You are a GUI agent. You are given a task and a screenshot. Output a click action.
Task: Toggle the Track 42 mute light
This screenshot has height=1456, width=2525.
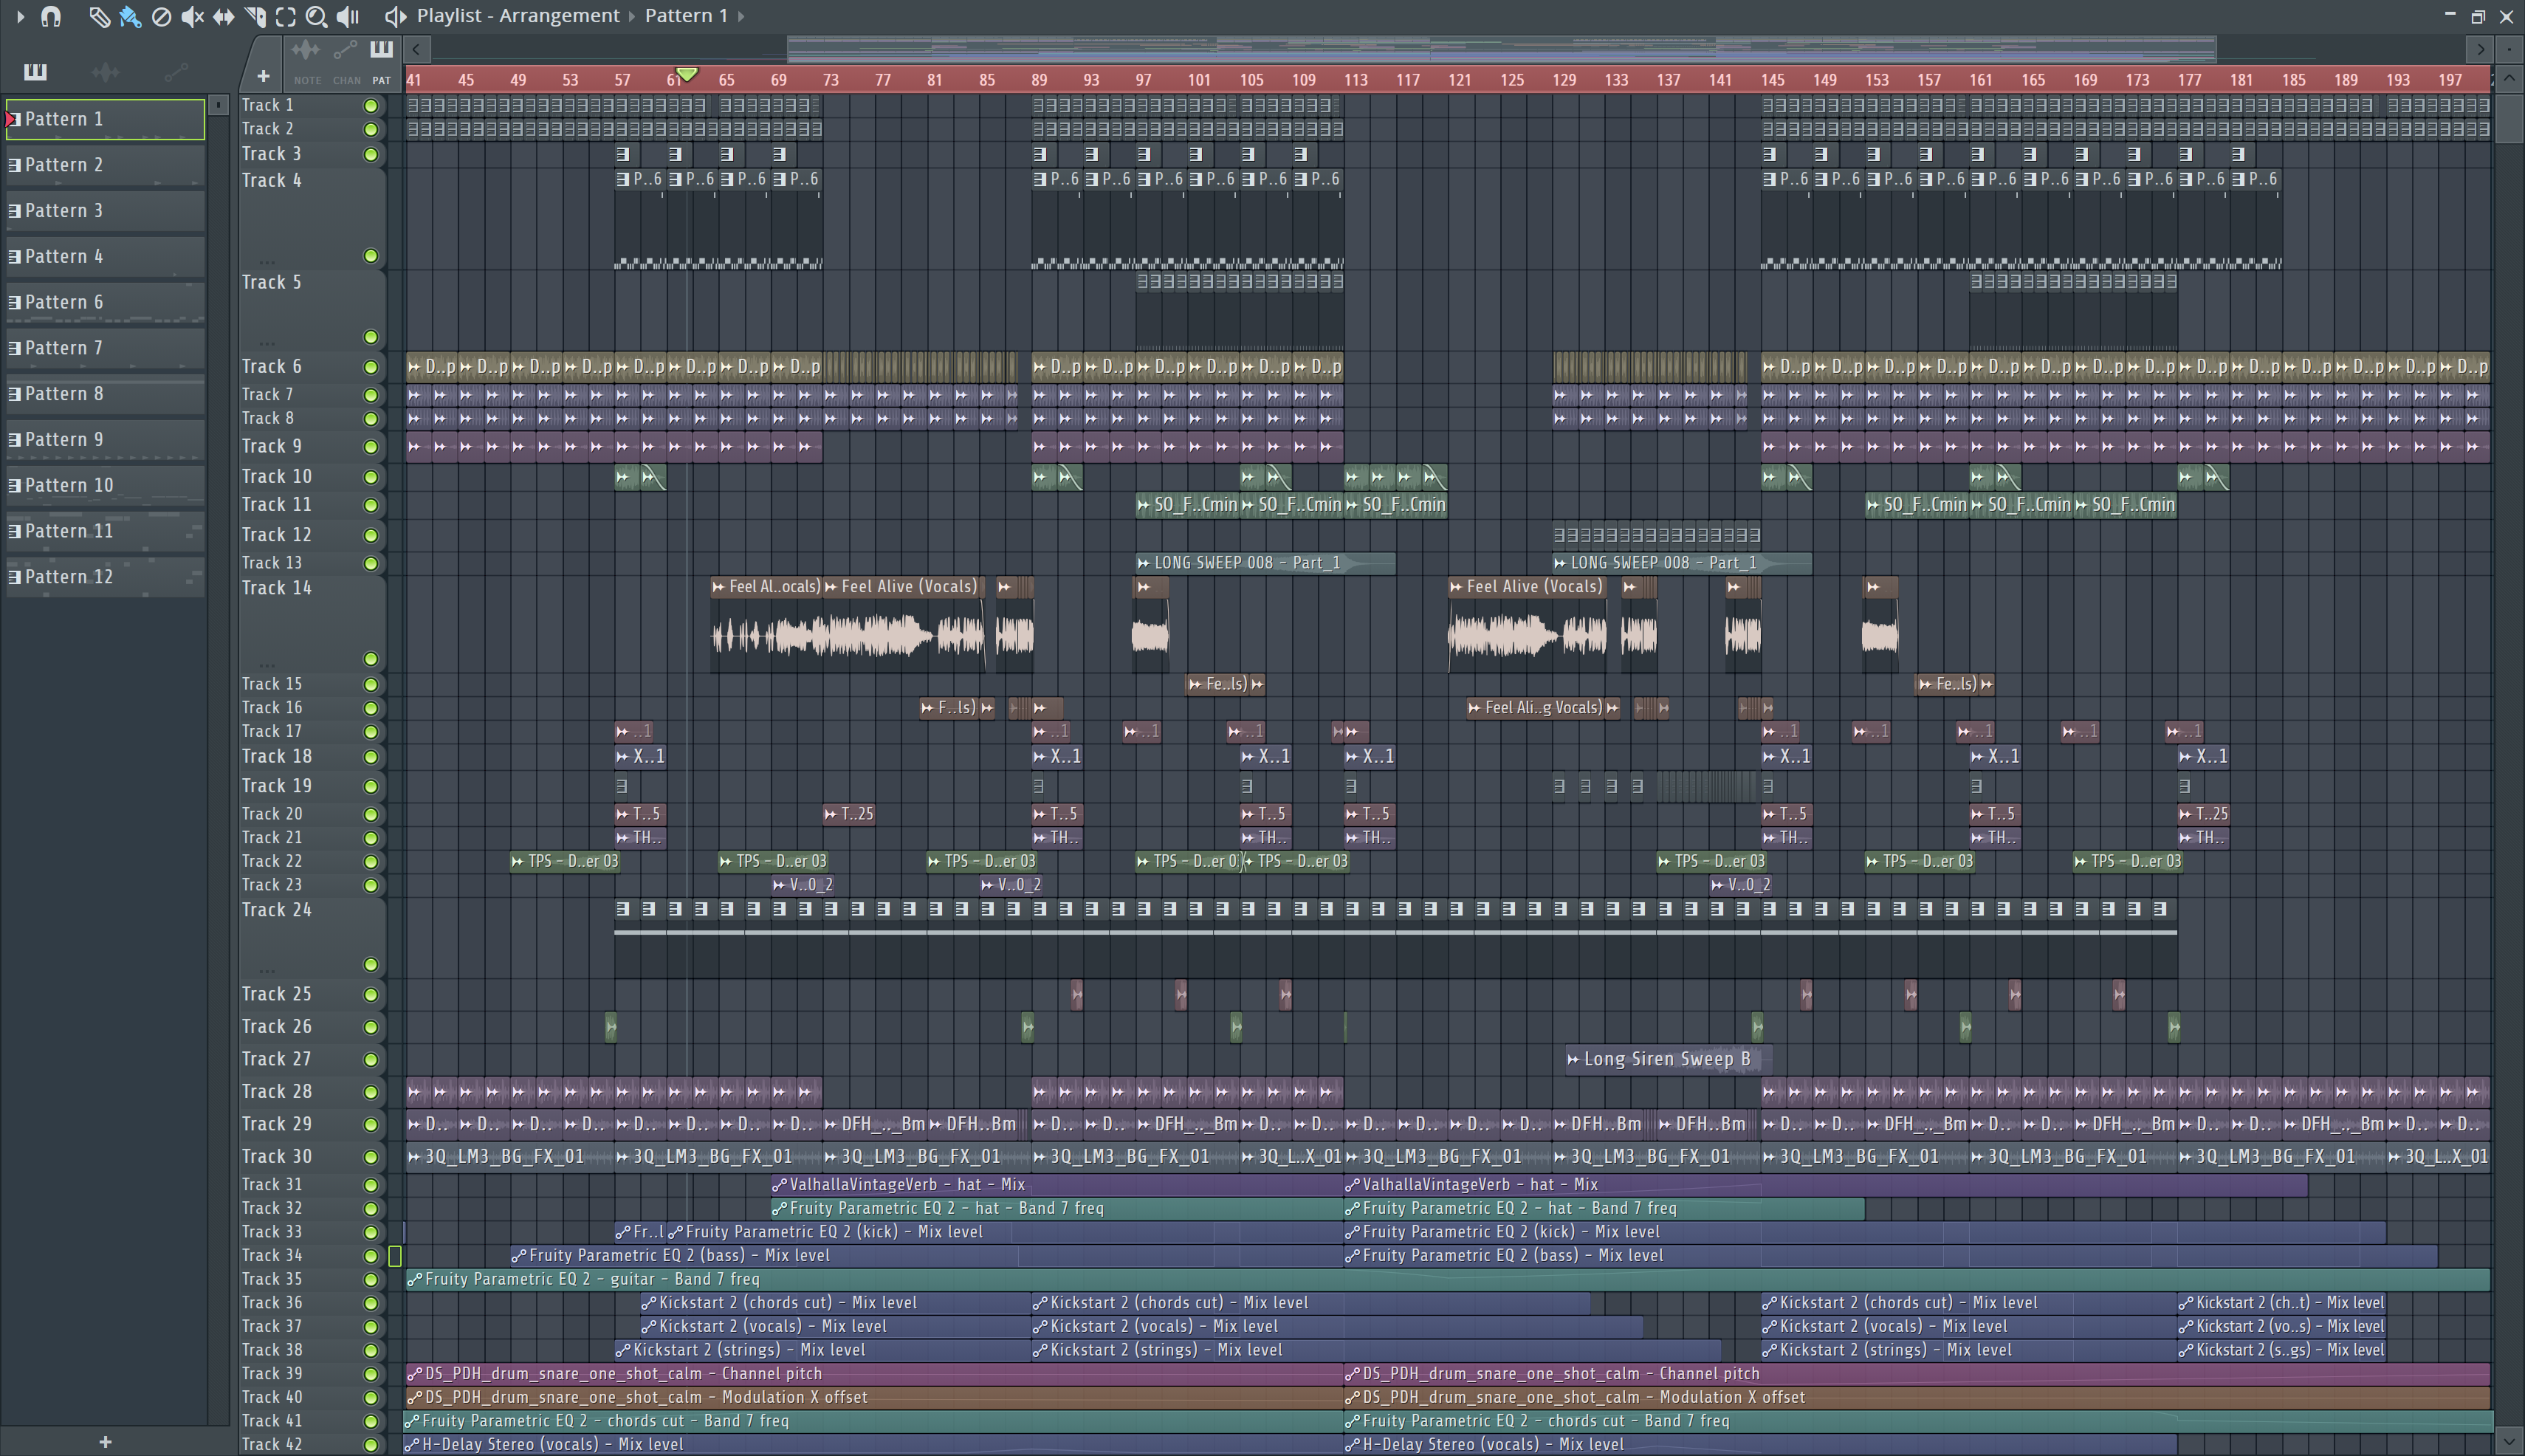pyautogui.click(x=371, y=1444)
